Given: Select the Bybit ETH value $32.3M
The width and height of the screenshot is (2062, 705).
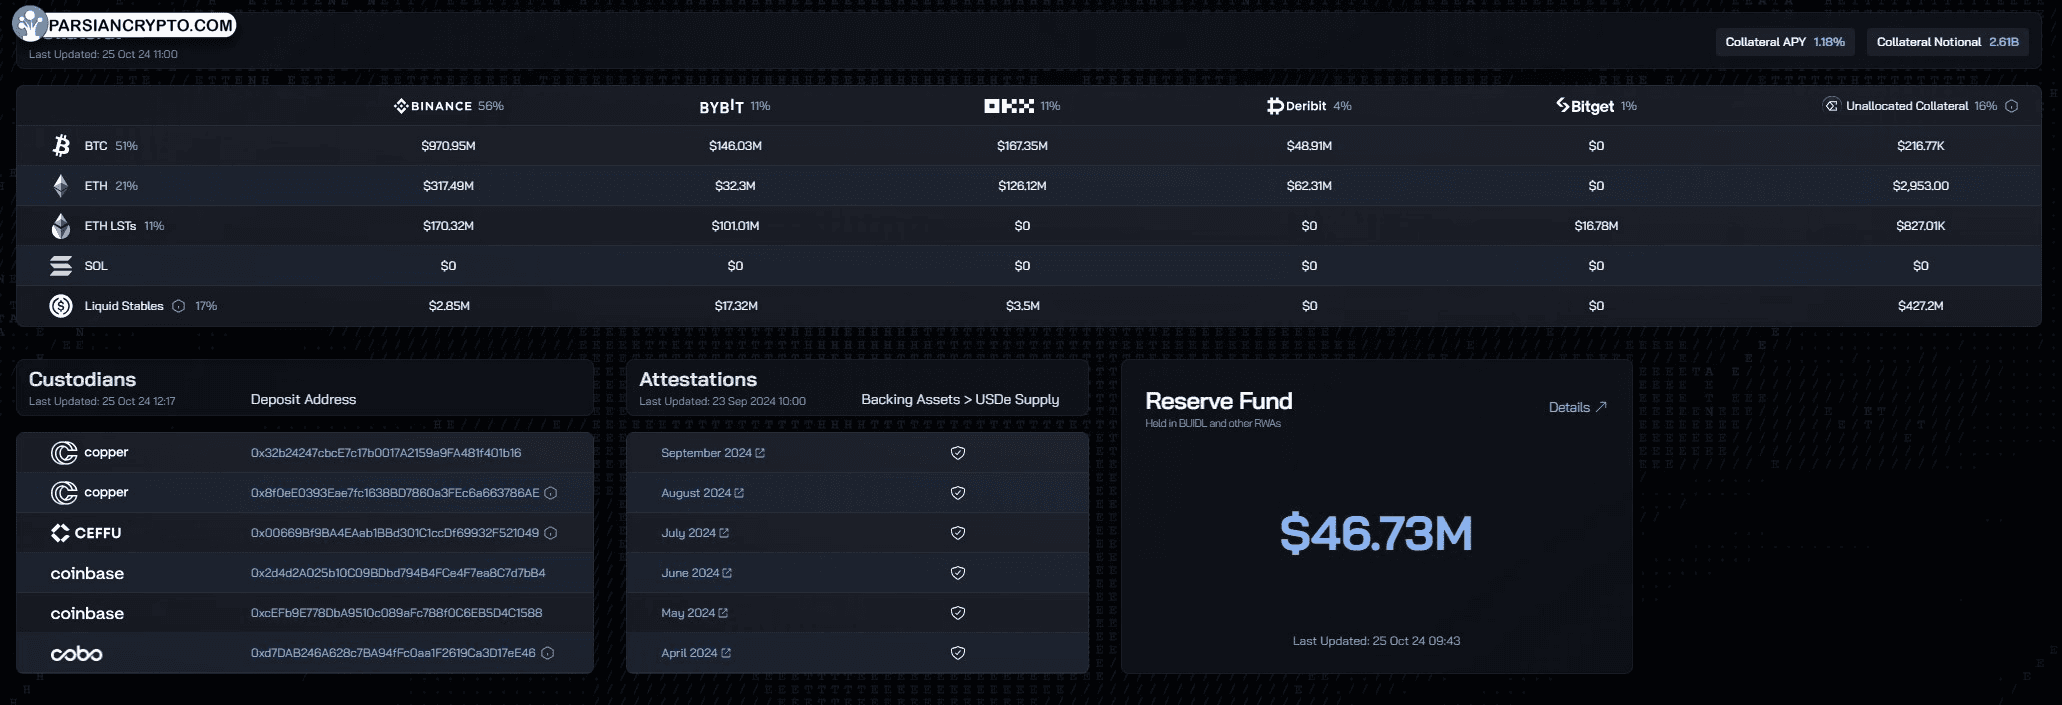Looking at the screenshot, I should pos(735,186).
